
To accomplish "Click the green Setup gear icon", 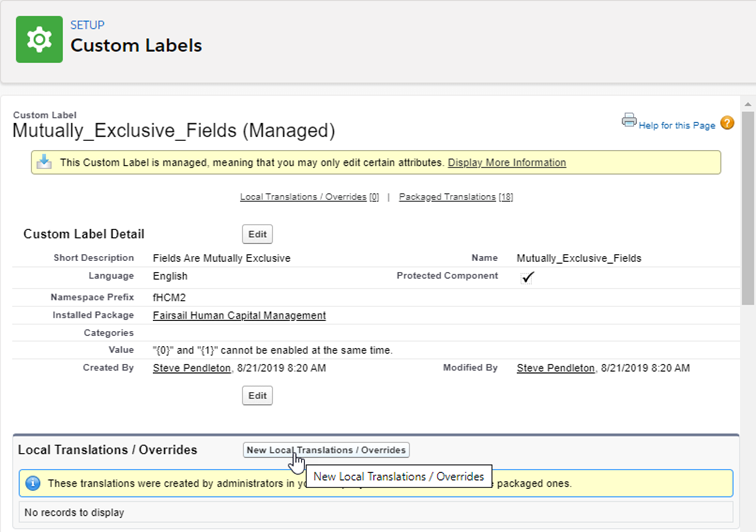I will click(39, 39).
